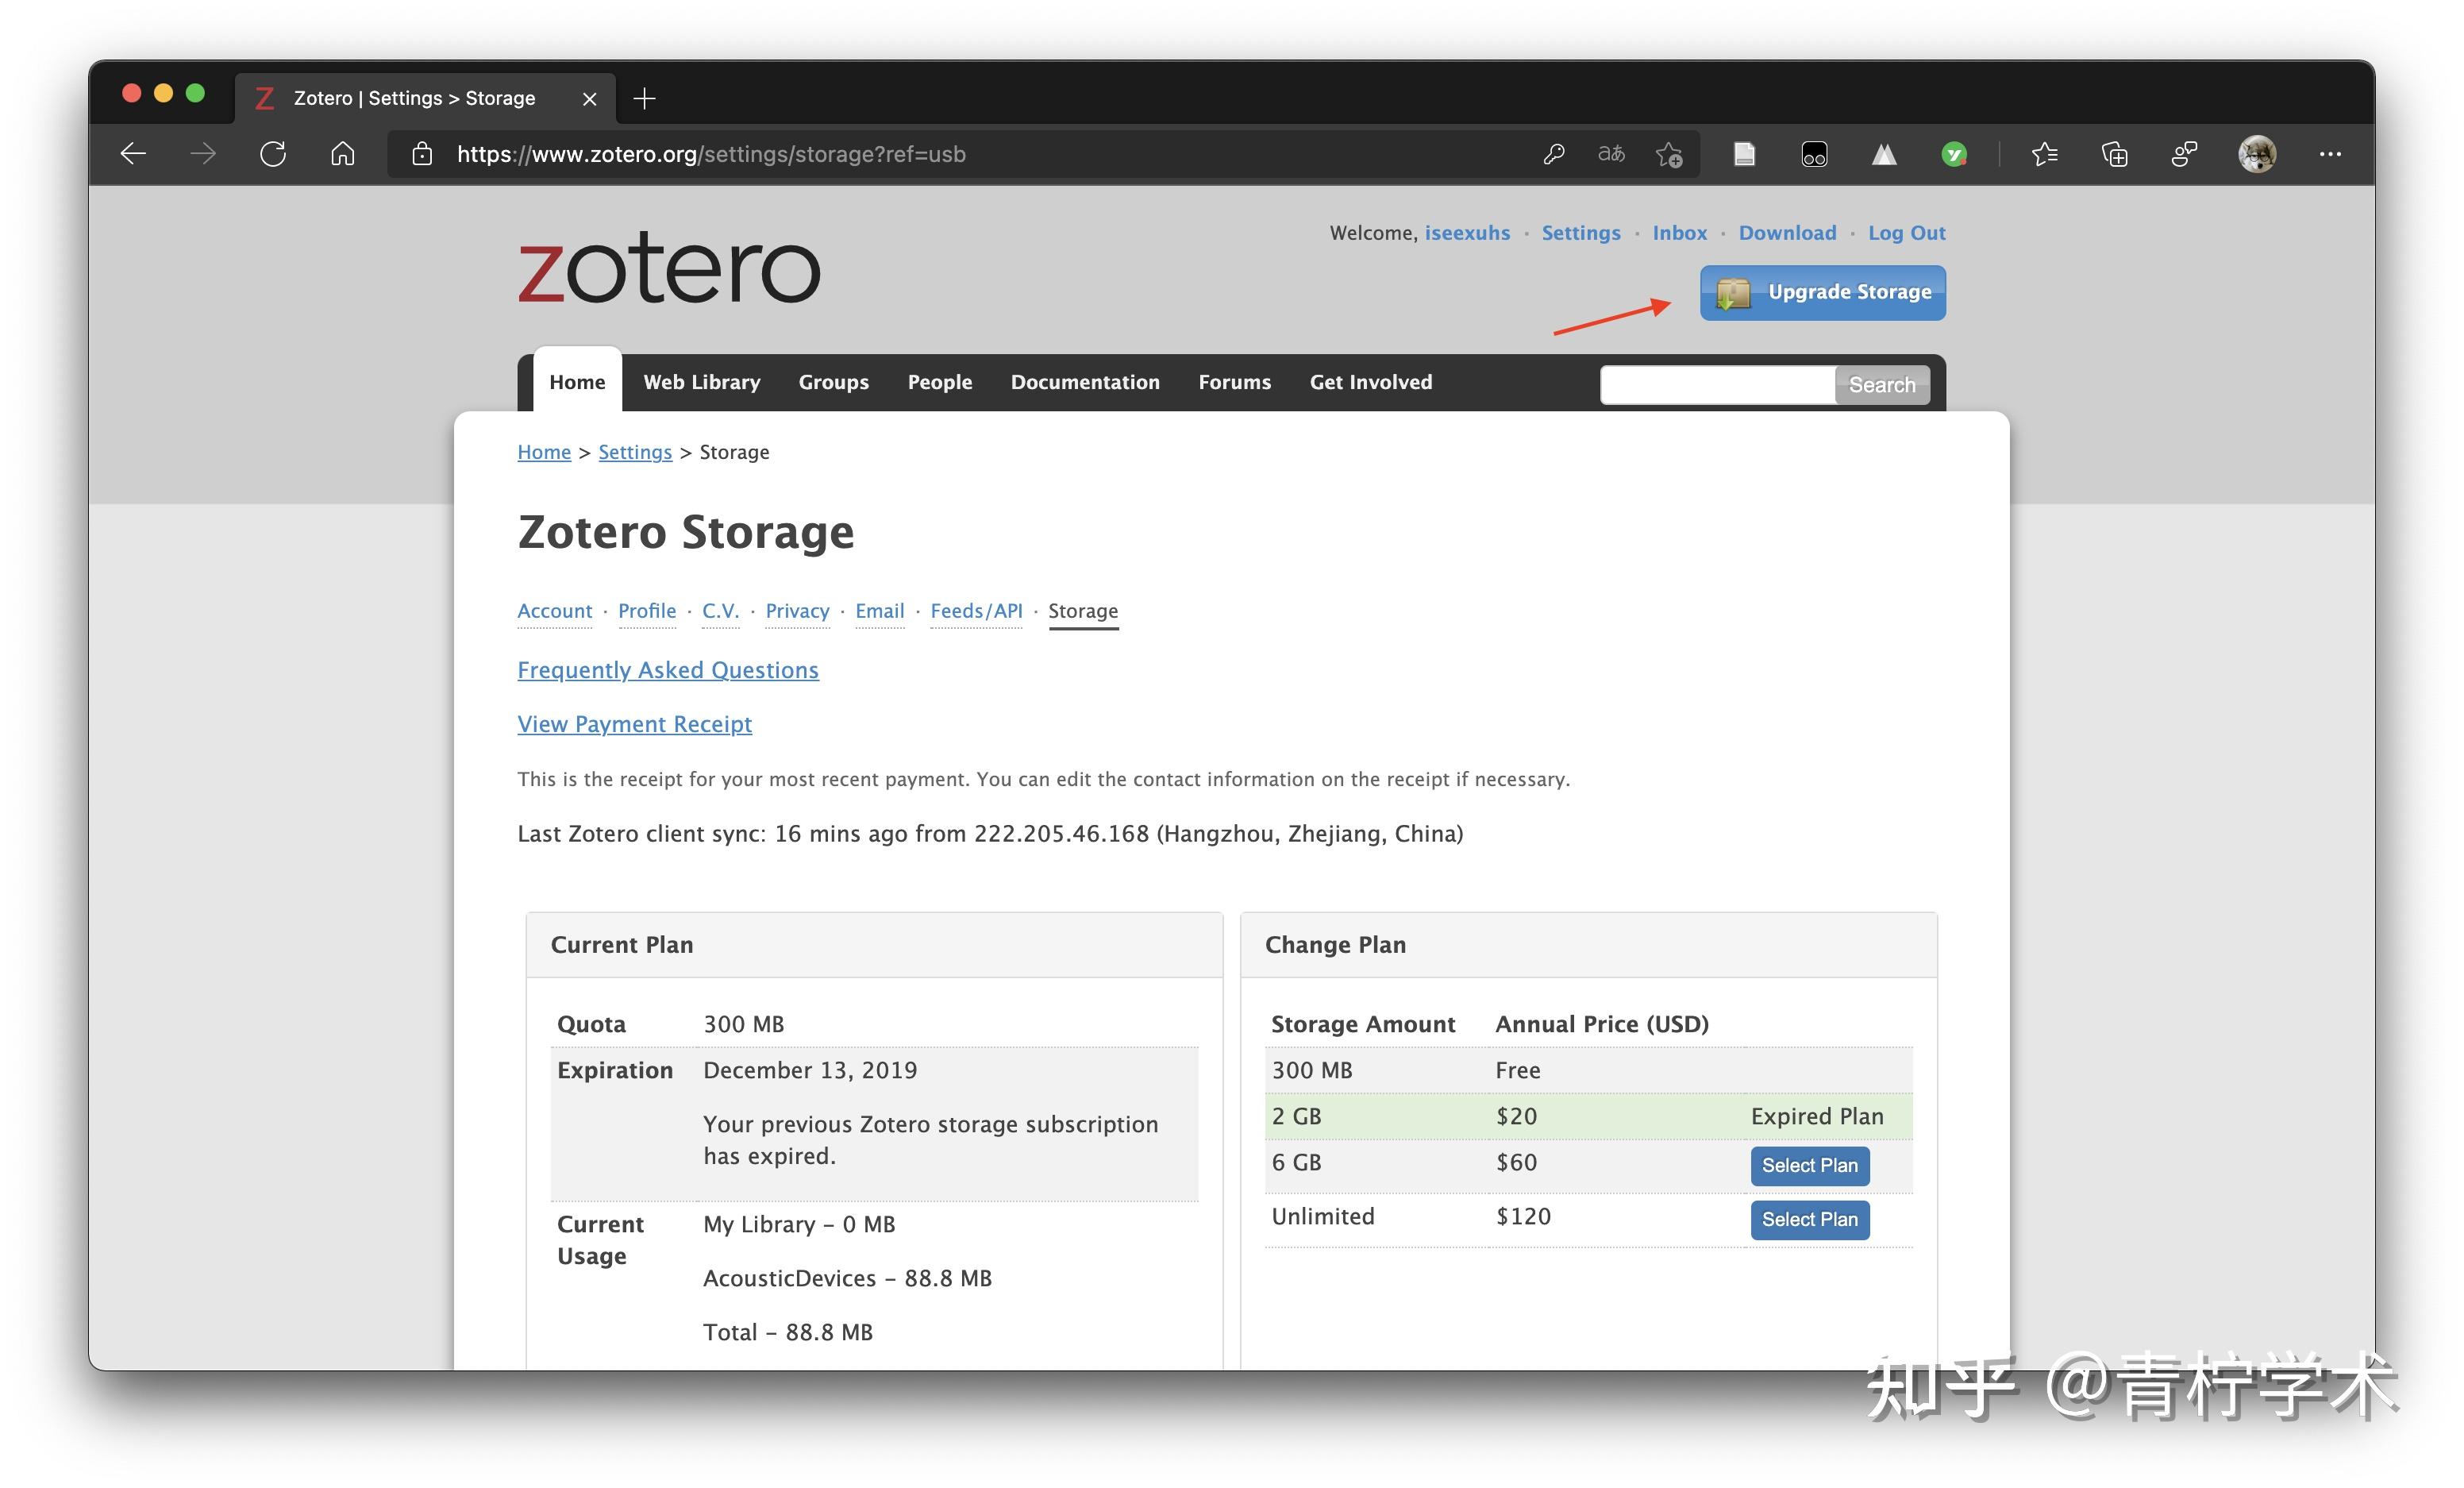Select the Unlimited plan

pyautogui.click(x=1809, y=1220)
